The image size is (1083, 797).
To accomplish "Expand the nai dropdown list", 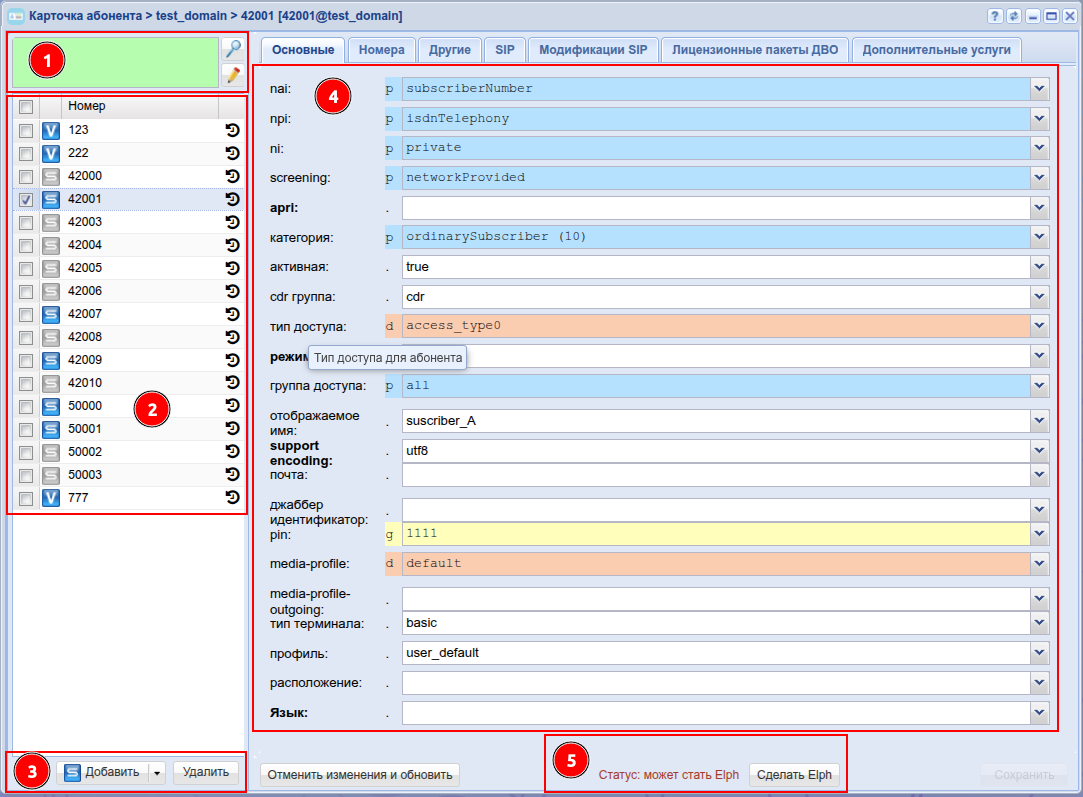I will coord(1040,88).
